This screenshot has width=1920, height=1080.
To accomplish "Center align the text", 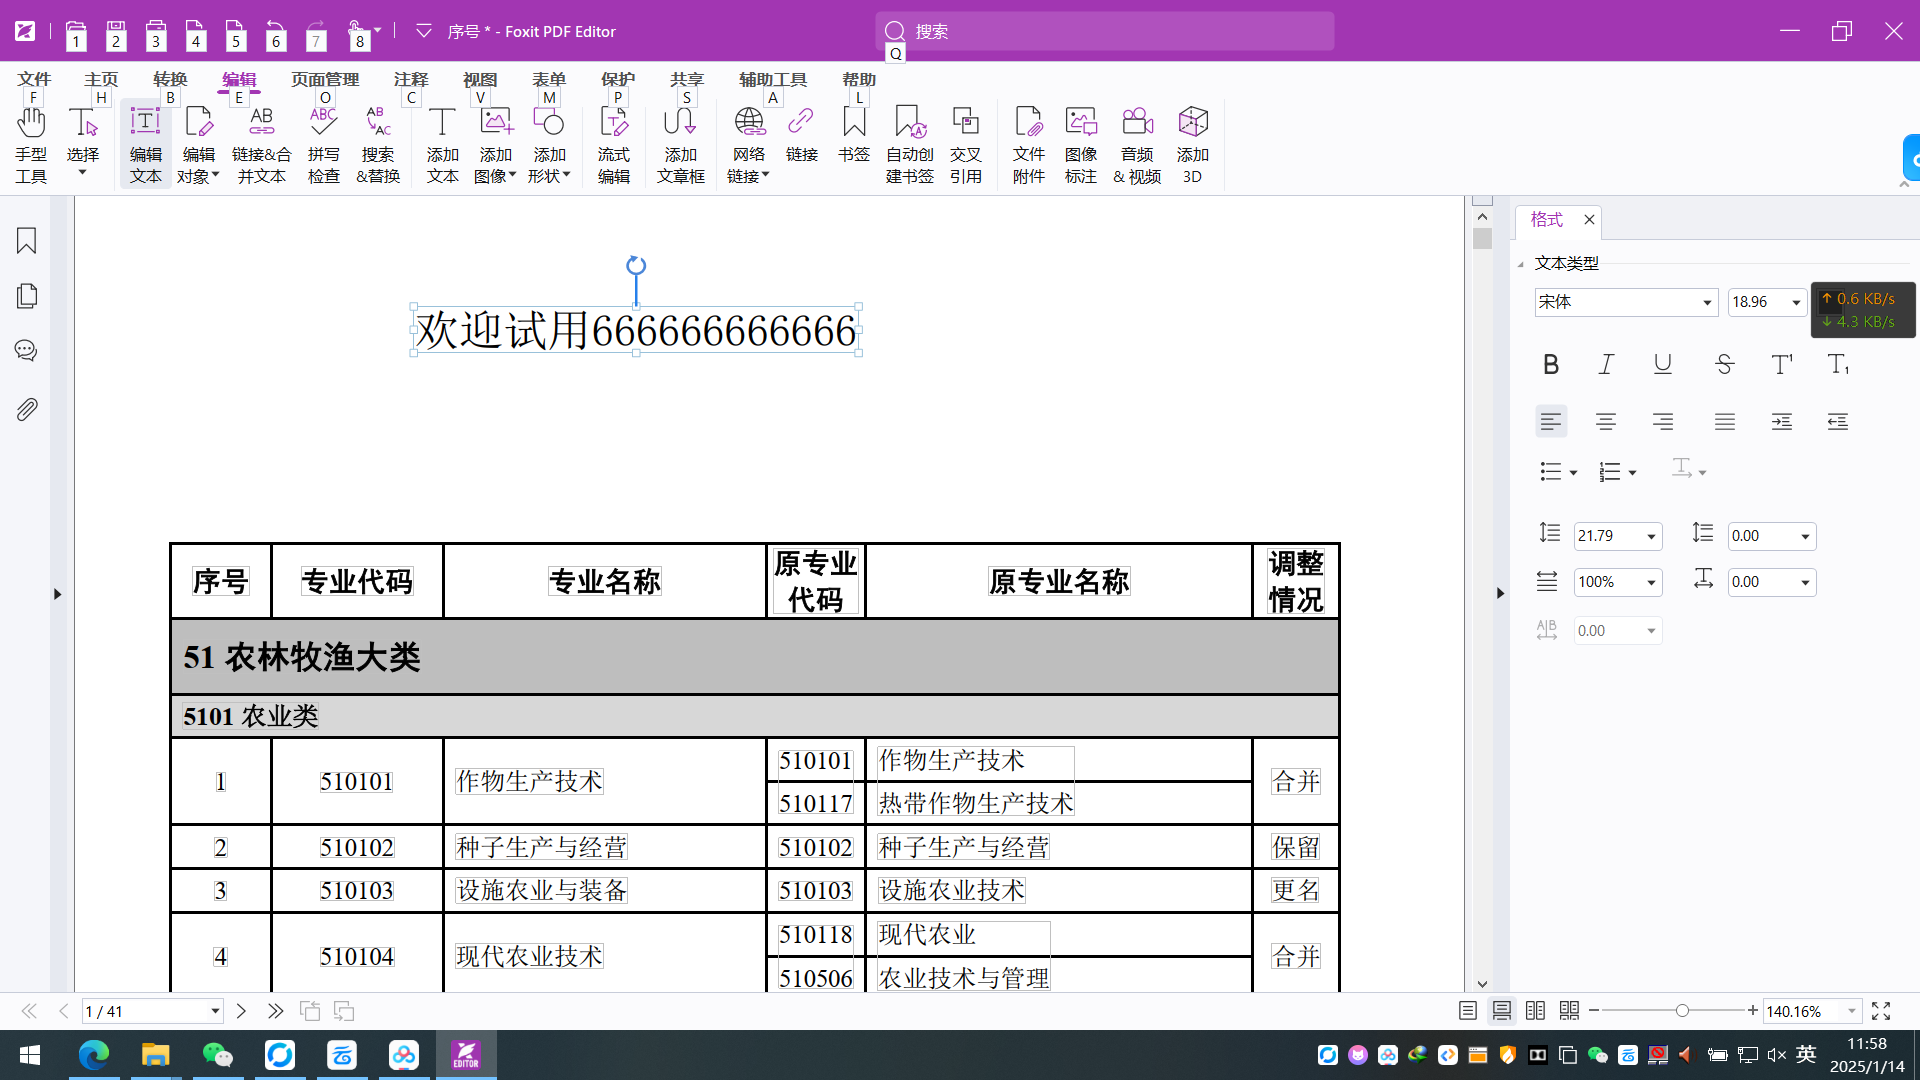I will click(1606, 422).
